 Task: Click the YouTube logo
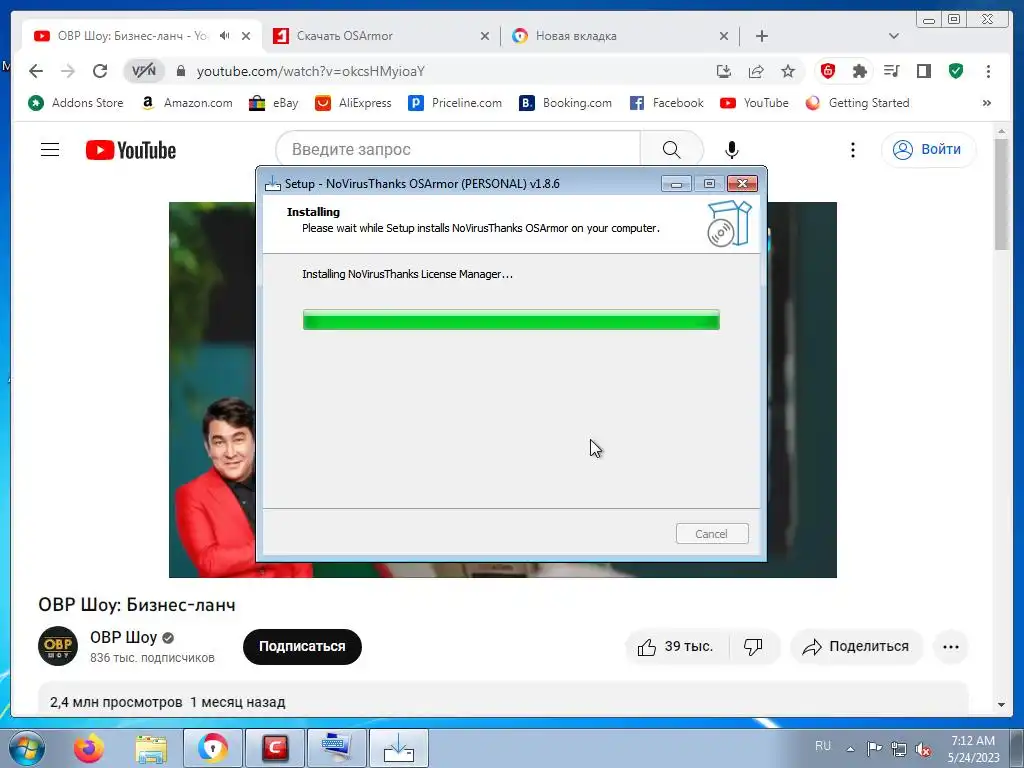click(x=131, y=150)
